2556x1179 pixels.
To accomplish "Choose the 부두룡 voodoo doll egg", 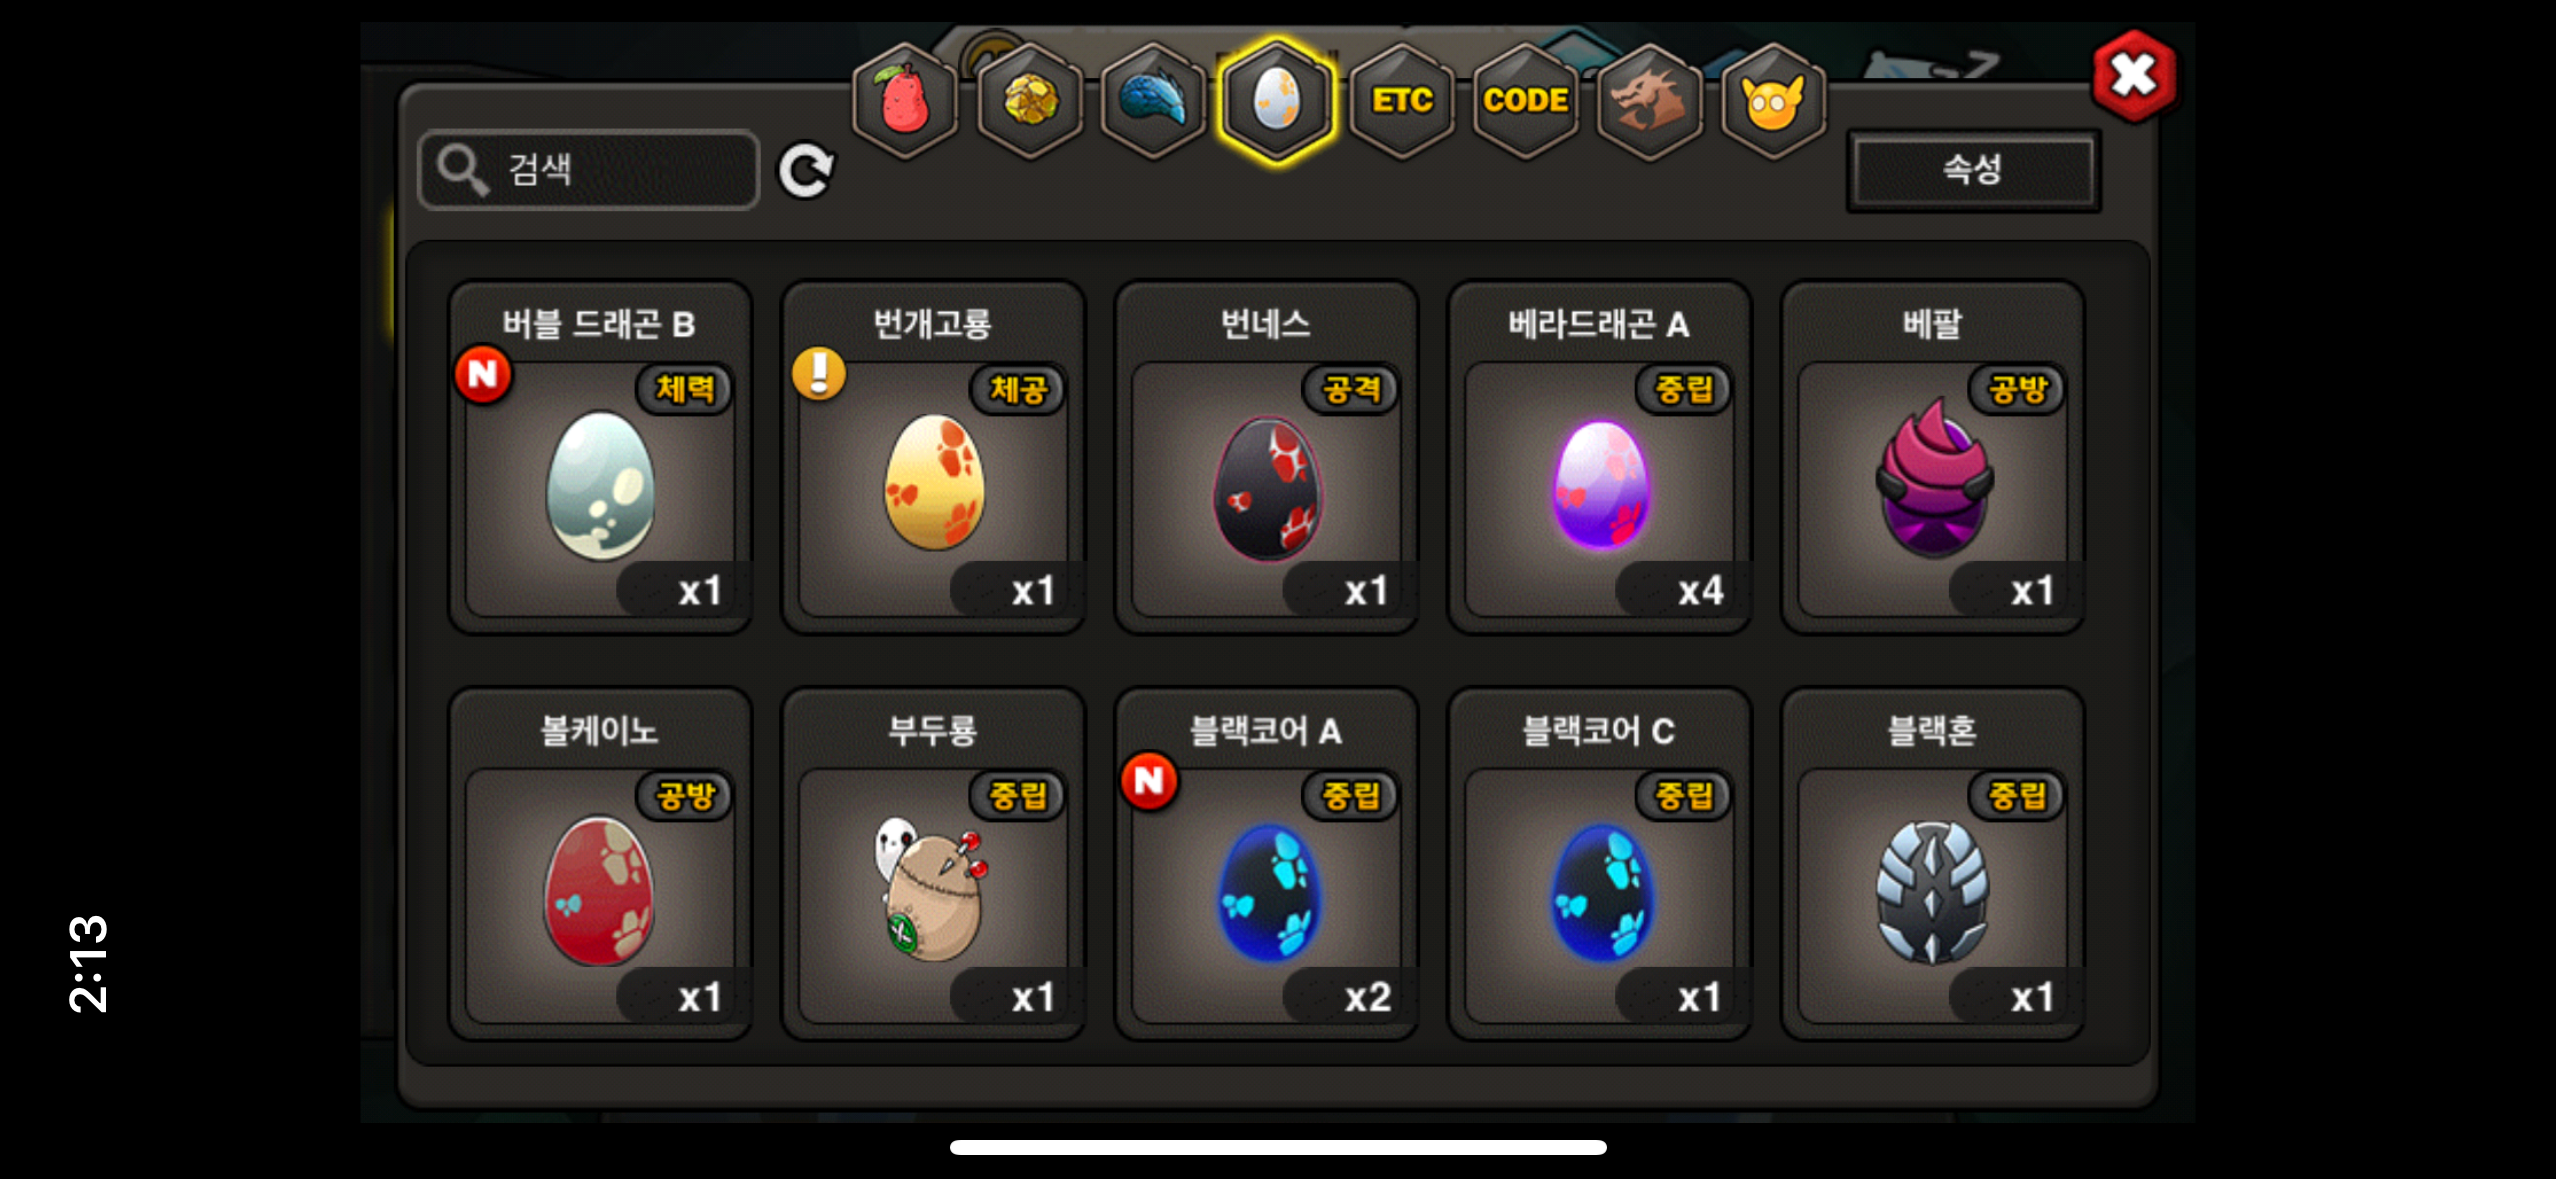I will (x=933, y=864).
